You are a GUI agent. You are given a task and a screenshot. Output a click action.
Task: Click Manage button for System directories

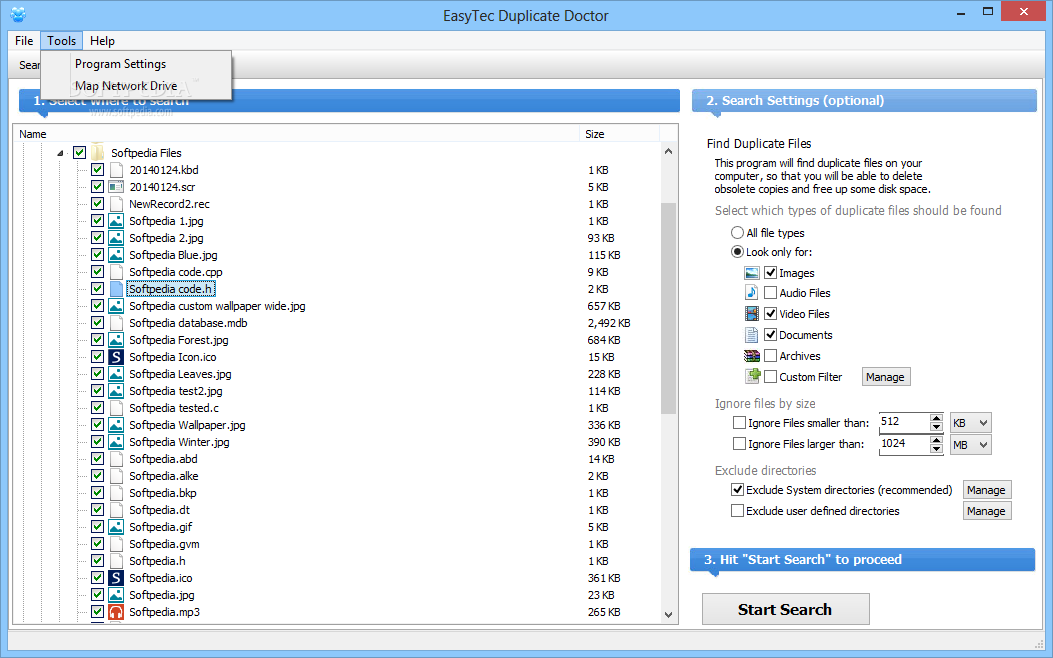point(986,489)
